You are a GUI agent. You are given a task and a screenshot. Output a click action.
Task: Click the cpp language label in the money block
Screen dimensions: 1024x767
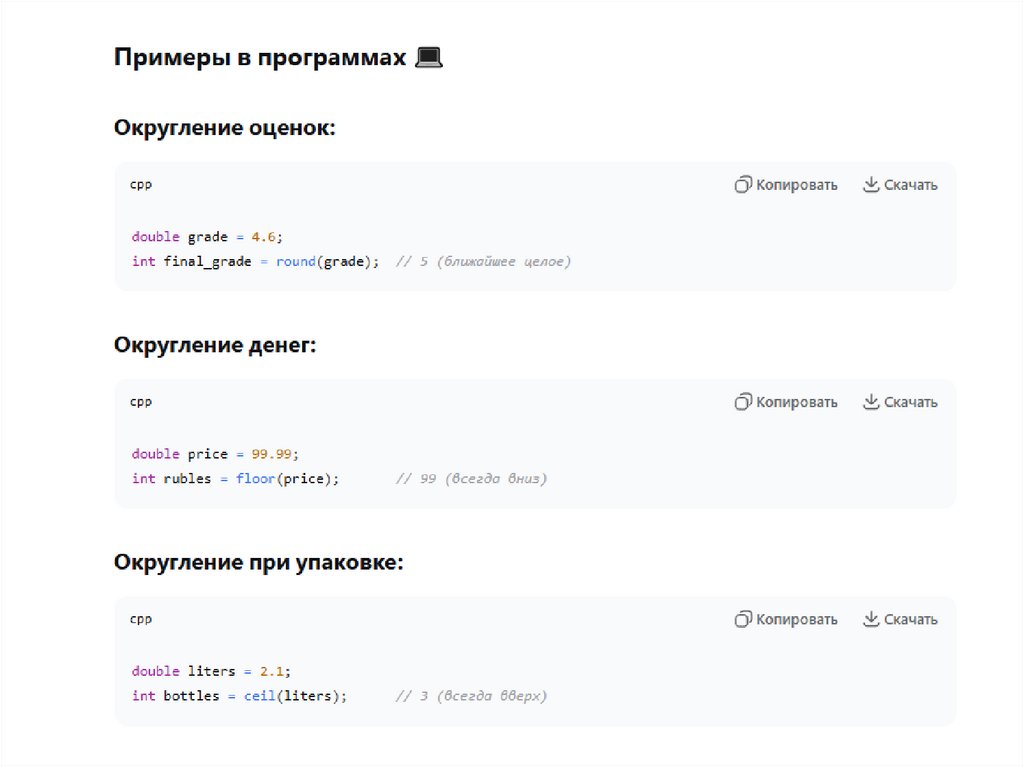(x=141, y=402)
